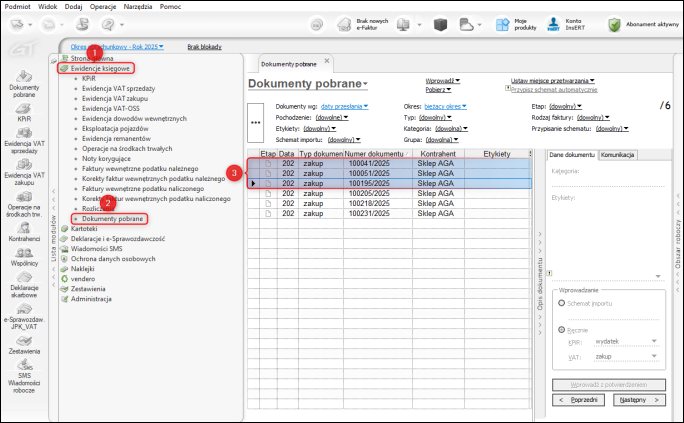This screenshot has height=423, width=684.
Task: Open Okres bieżący okres dropdown
Action: point(445,106)
